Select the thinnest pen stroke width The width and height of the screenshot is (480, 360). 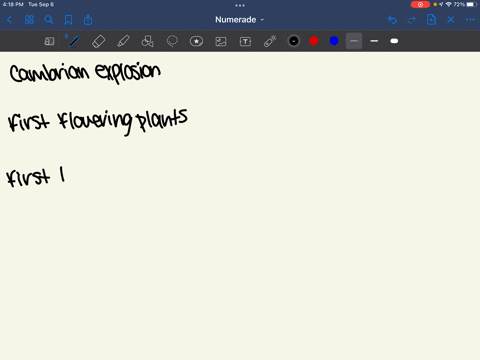[x=354, y=41]
